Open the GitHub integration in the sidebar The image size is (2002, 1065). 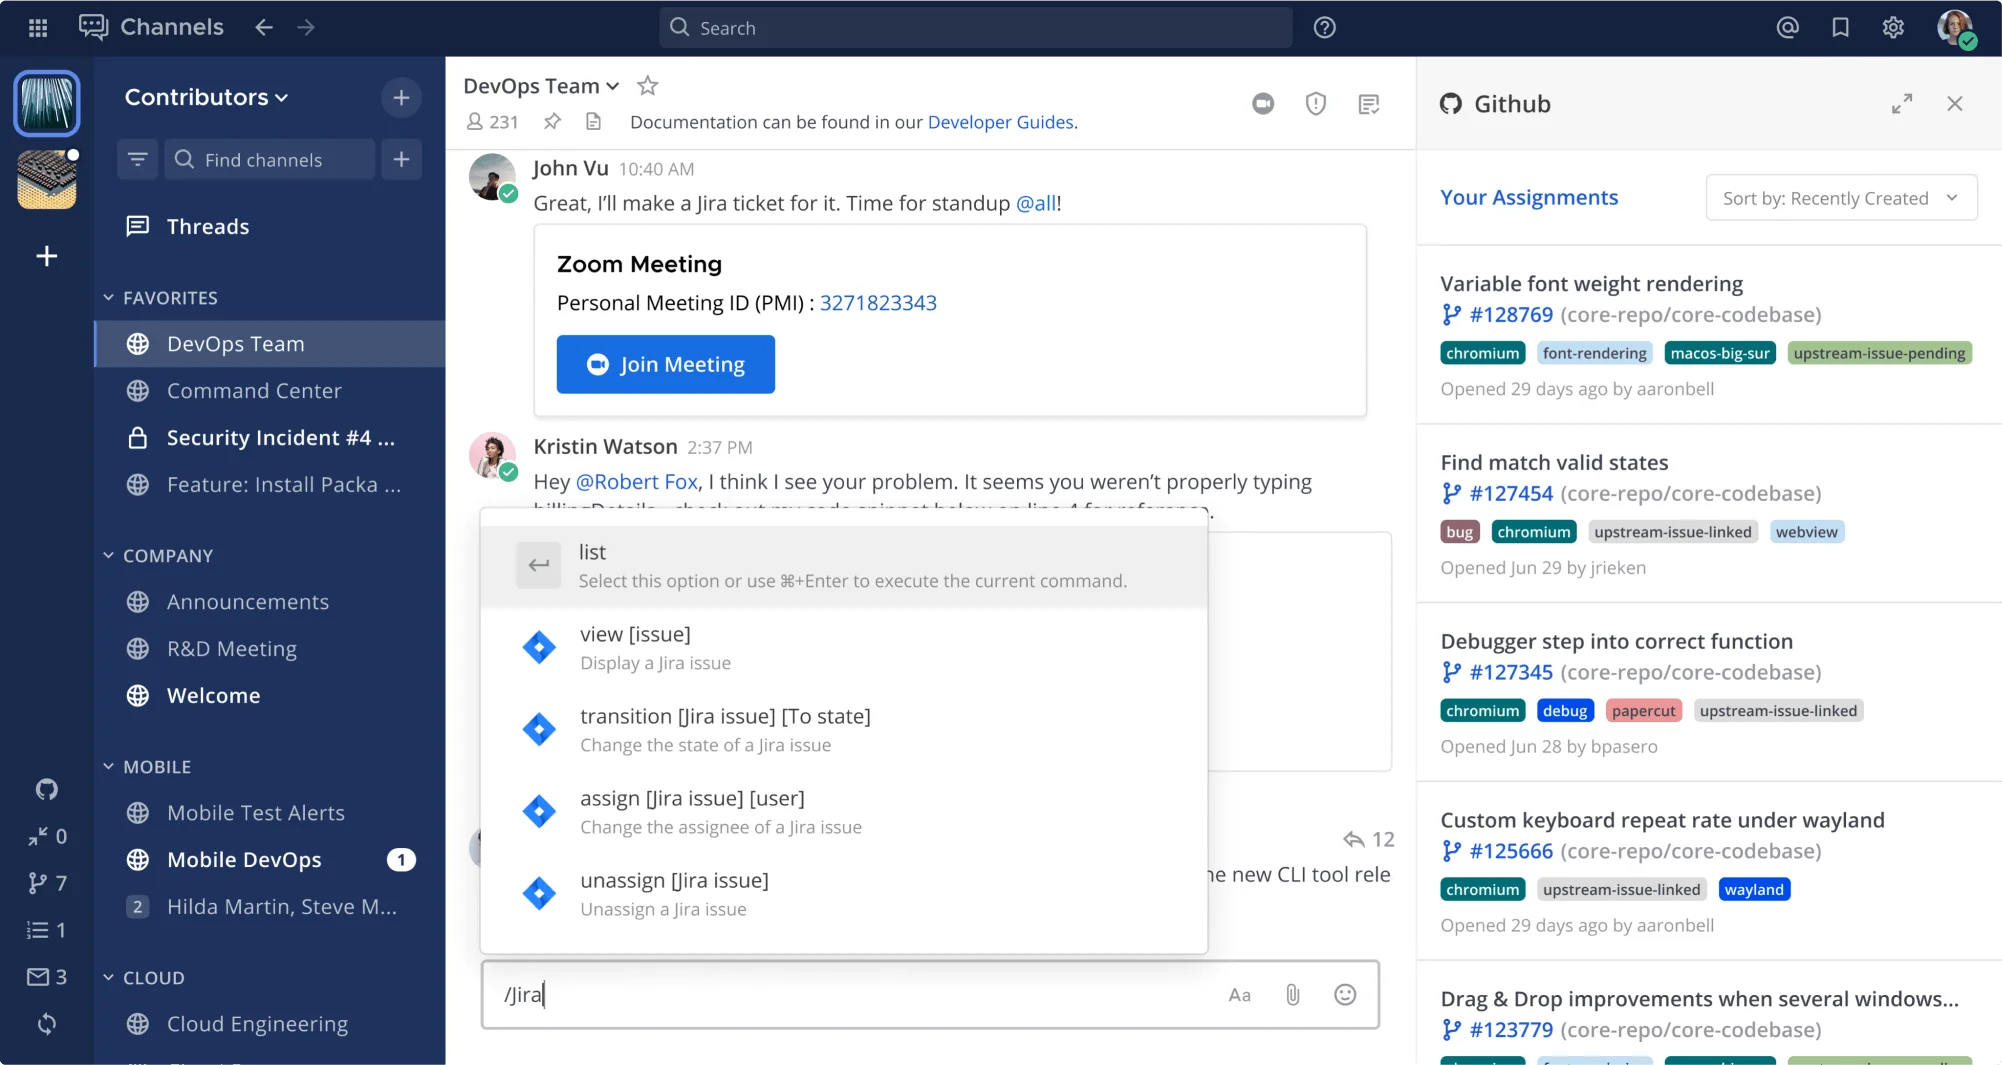tap(46, 789)
